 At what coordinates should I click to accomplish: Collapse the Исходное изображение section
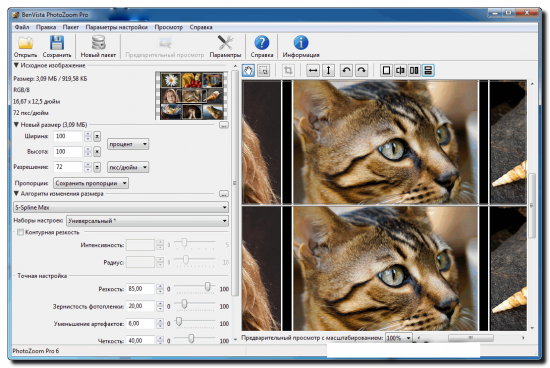coord(16,65)
